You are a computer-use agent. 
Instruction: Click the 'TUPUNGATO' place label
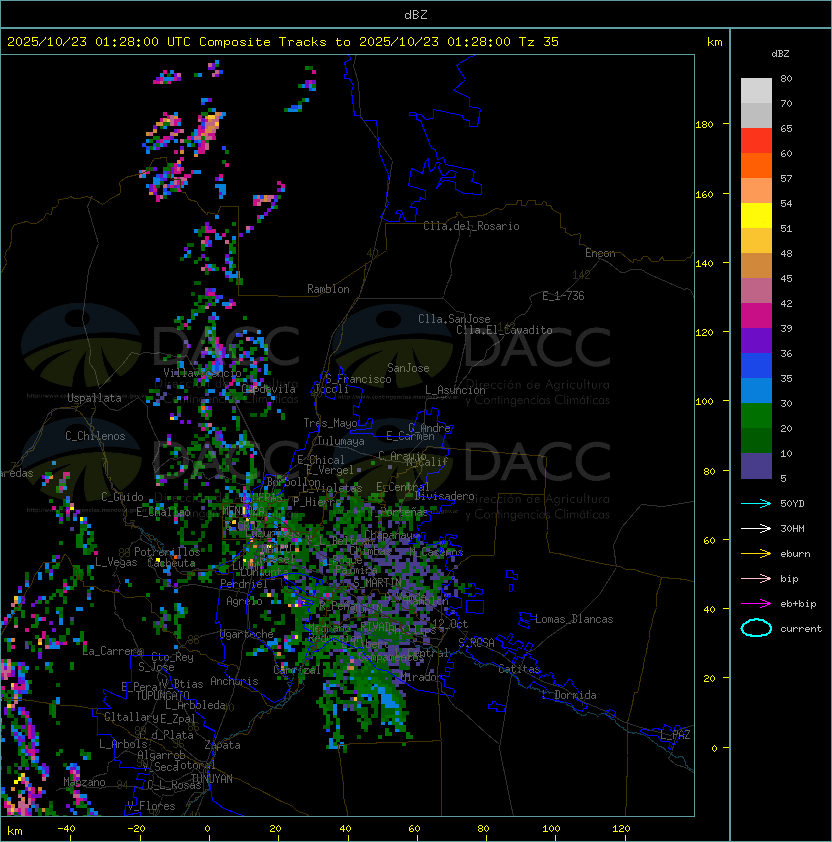pyautogui.click(x=162, y=695)
